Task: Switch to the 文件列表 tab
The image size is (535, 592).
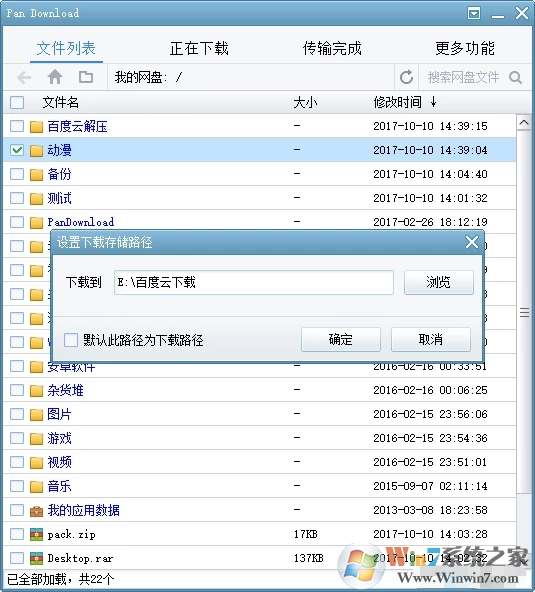Action: click(x=66, y=48)
